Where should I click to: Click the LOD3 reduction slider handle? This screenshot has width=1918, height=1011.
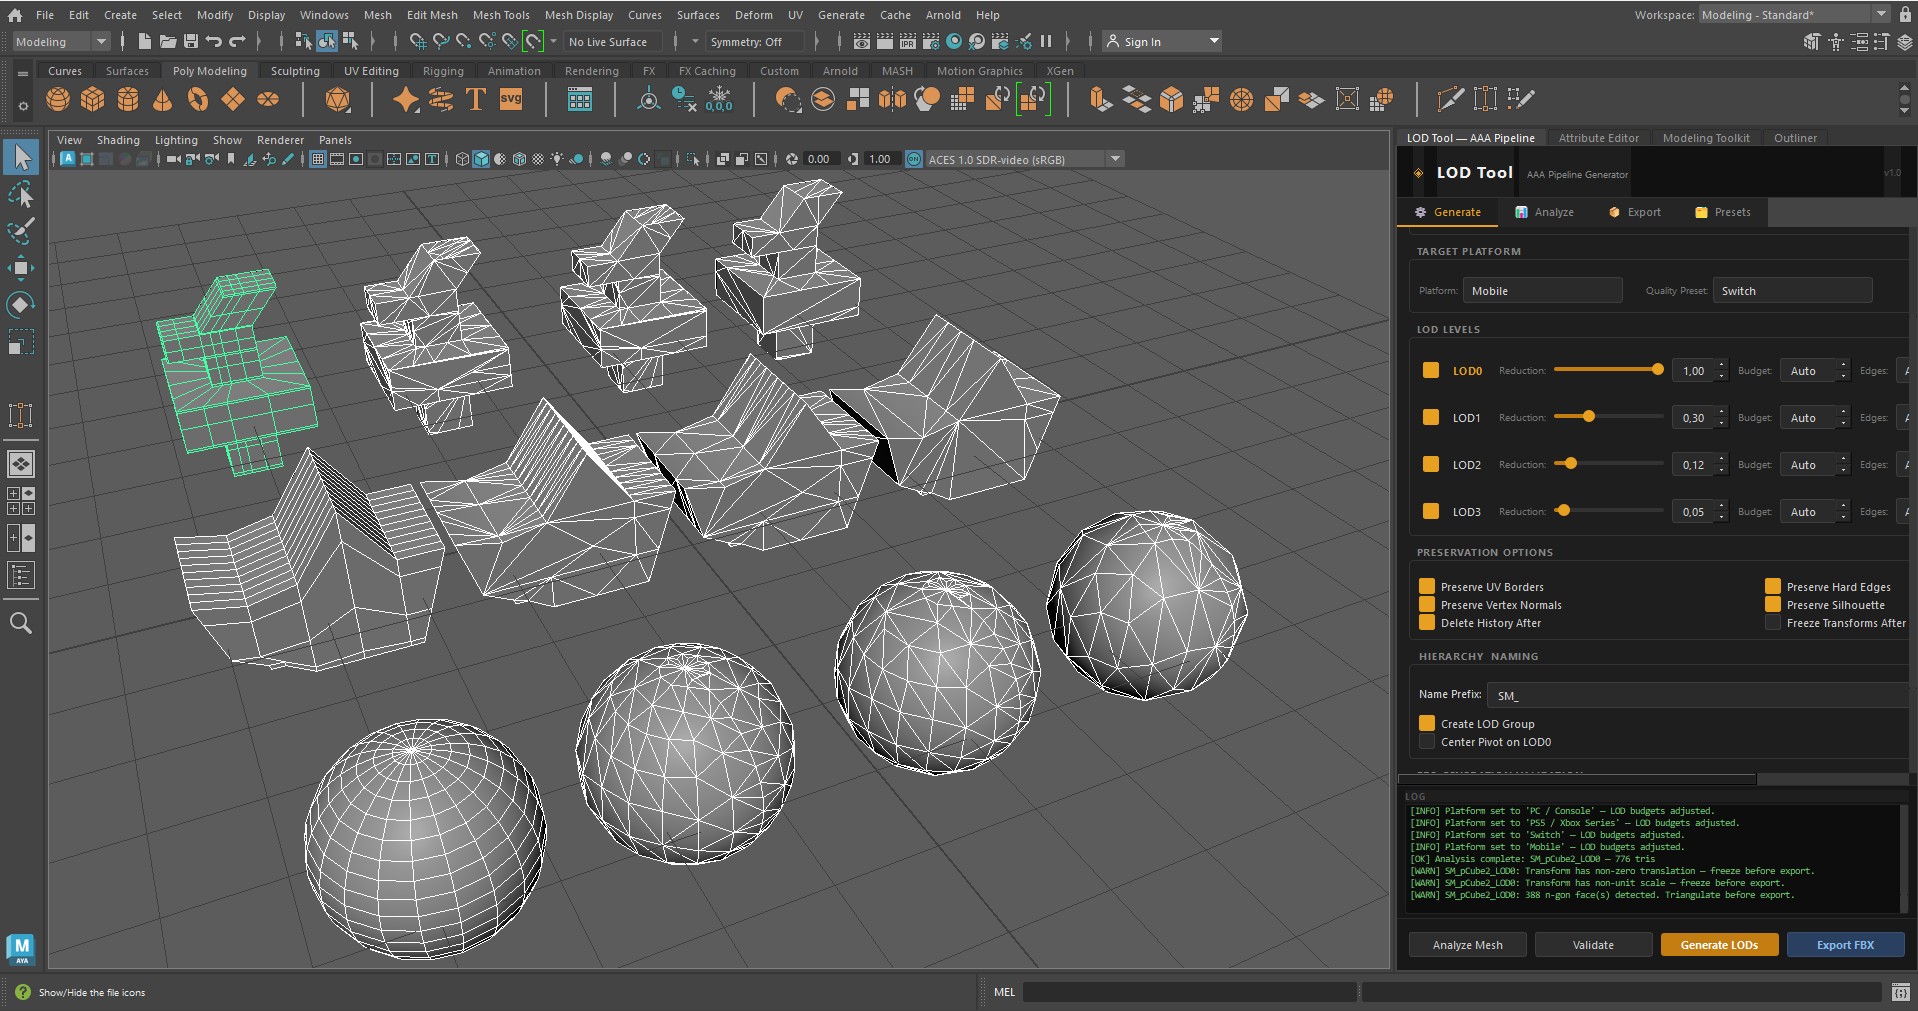tap(1563, 510)
